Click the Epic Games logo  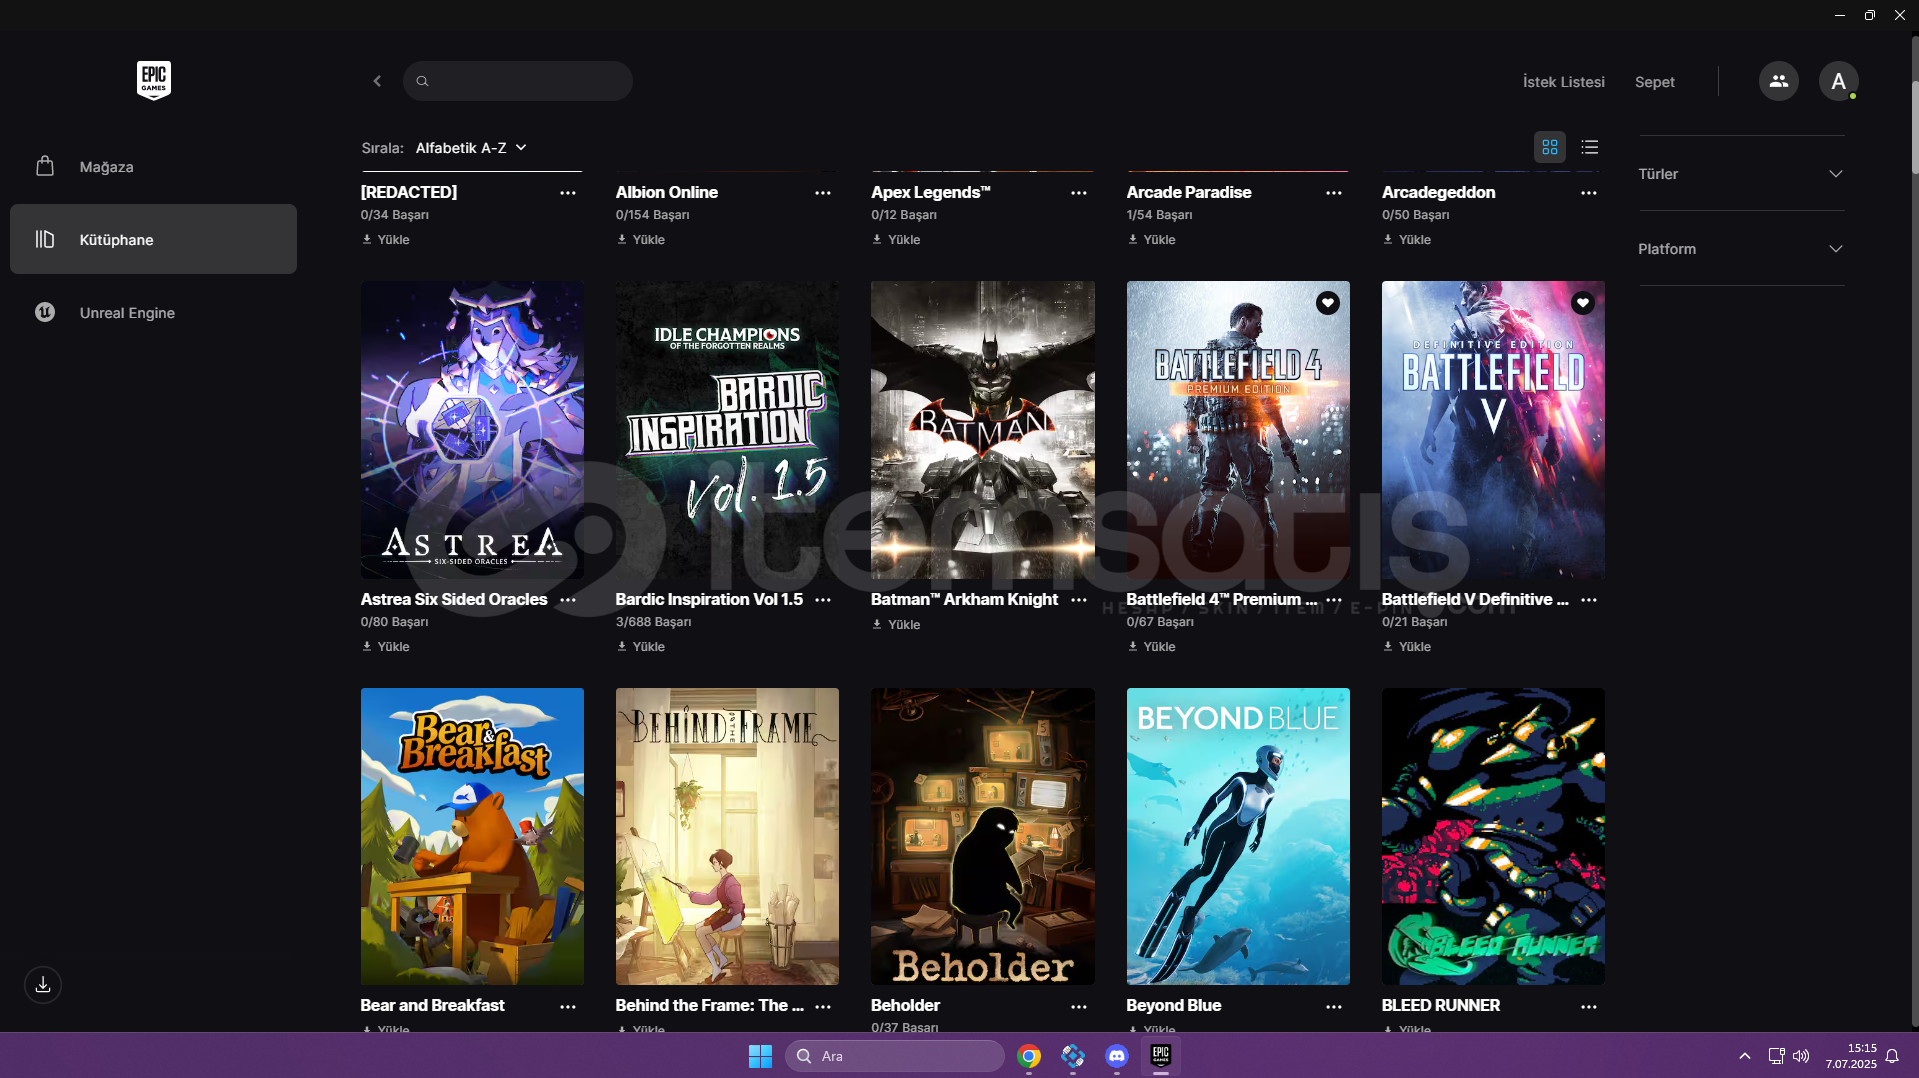153,80
